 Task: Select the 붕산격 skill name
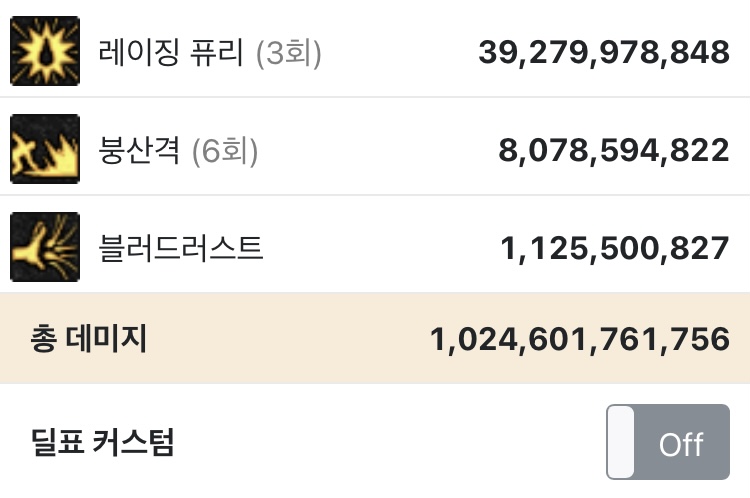pyautogui.click(x=140, y=150)
